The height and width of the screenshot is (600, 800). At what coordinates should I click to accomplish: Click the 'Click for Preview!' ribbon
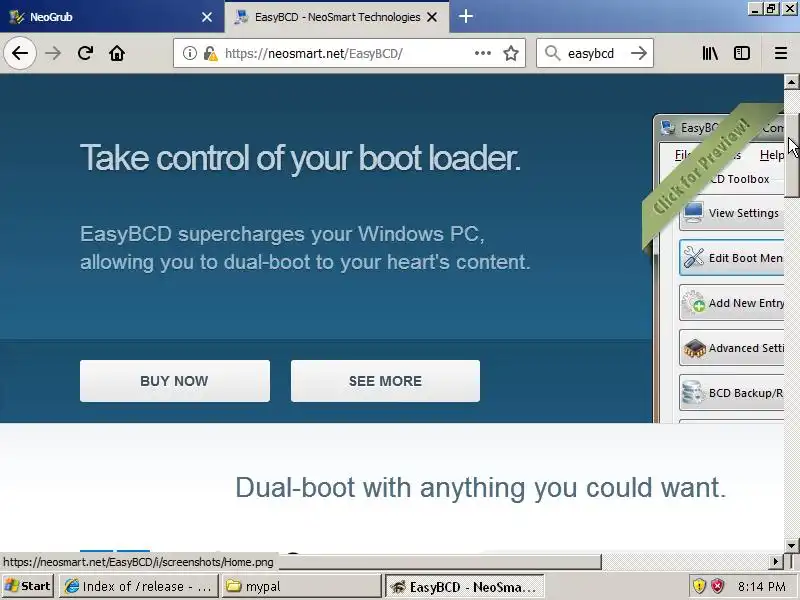click(704, 168)
